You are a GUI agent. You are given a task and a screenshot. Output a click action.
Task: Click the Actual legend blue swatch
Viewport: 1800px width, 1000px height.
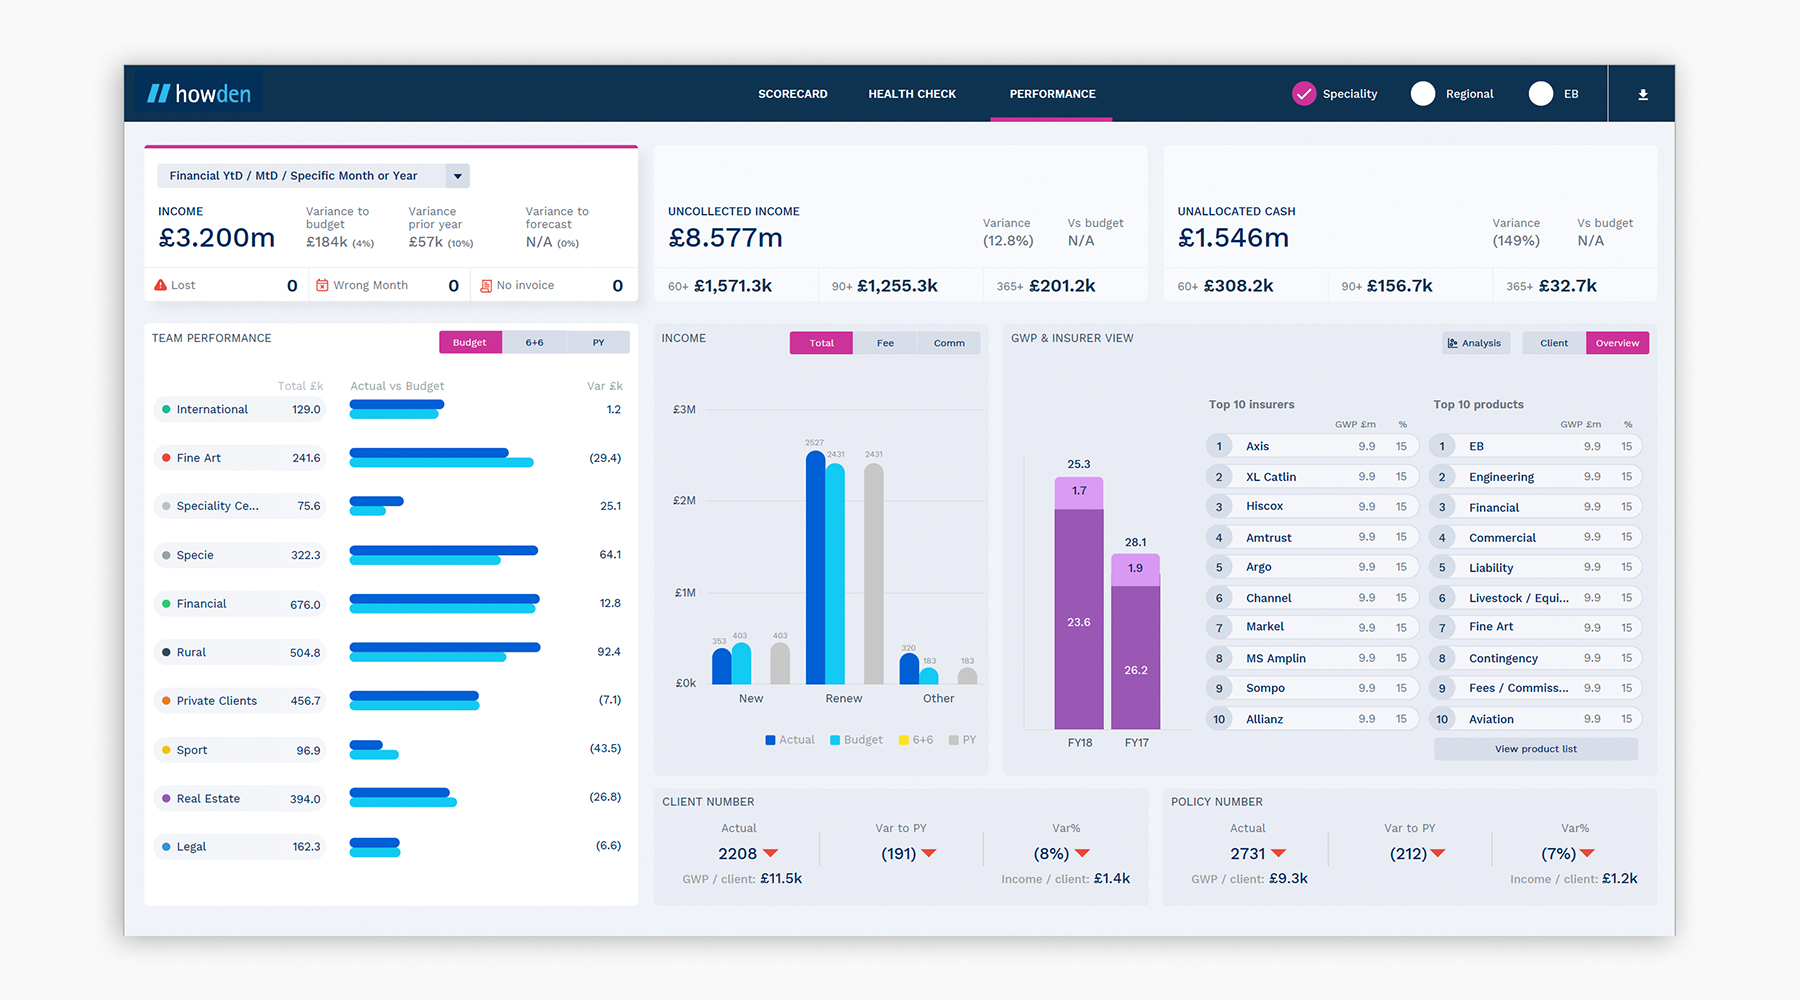(x=770, y=740)
